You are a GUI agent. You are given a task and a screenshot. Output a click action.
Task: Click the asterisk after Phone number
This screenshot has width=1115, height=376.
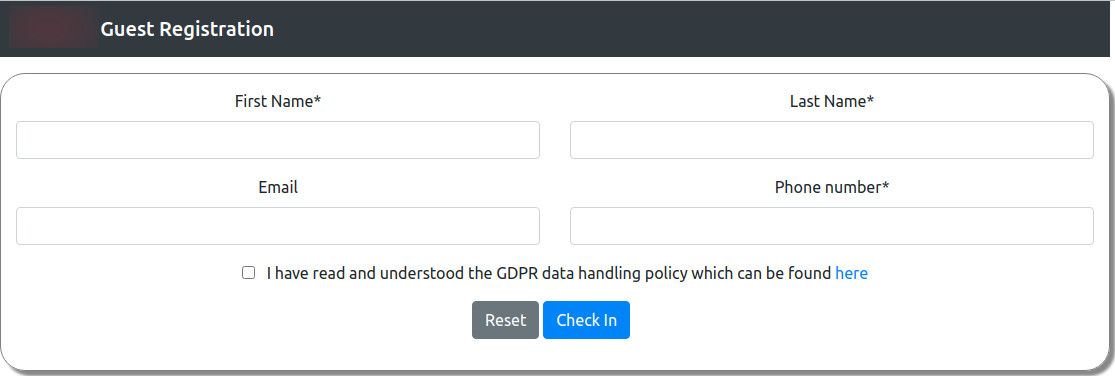(885, 185)
